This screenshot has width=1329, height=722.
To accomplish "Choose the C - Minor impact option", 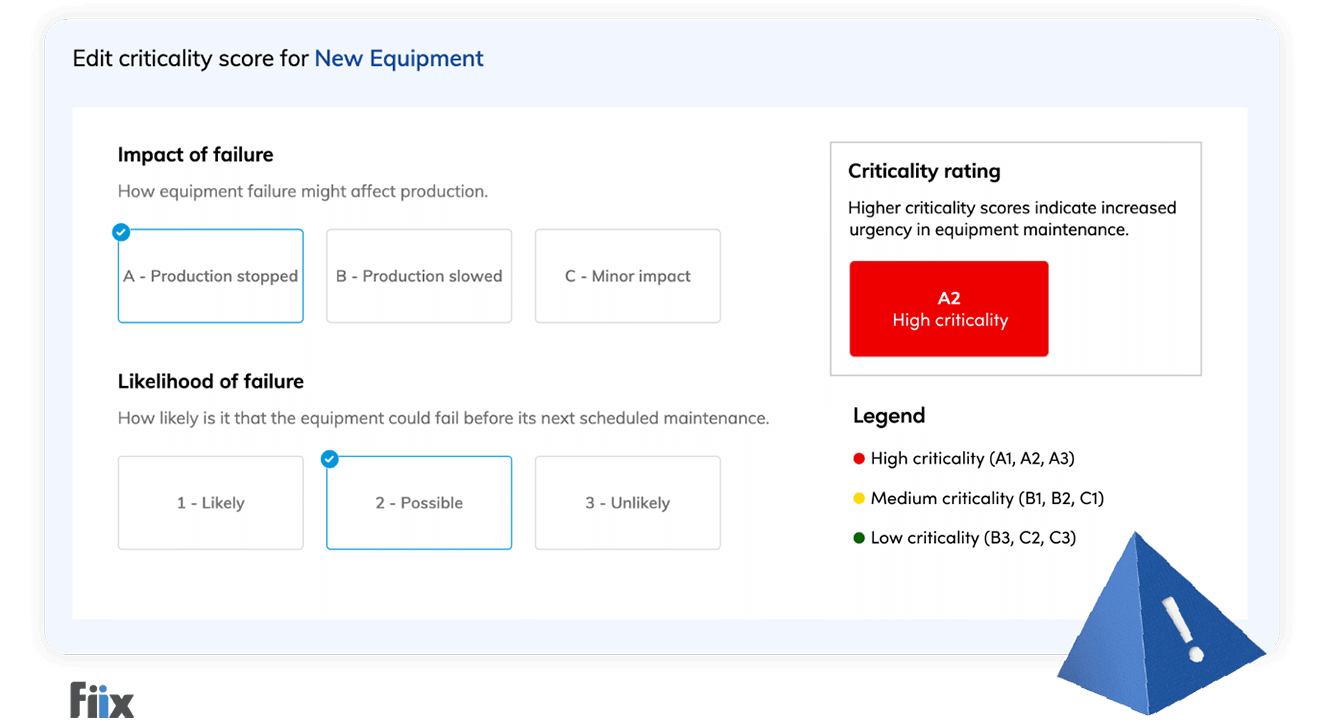I will pyautogui.click(x=627, y=276).
